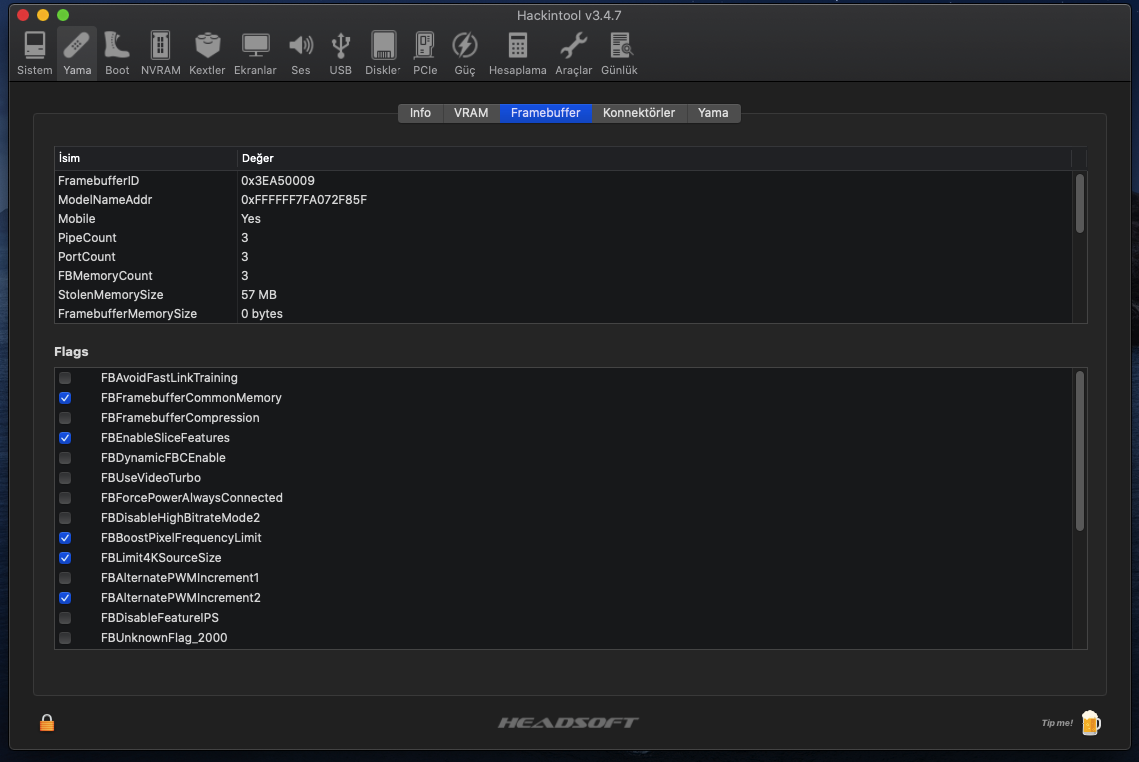Uncheck the FBLimit4KSourceSize flag
This screenshot has height=762, width=1139.
[x=65, y=558]
